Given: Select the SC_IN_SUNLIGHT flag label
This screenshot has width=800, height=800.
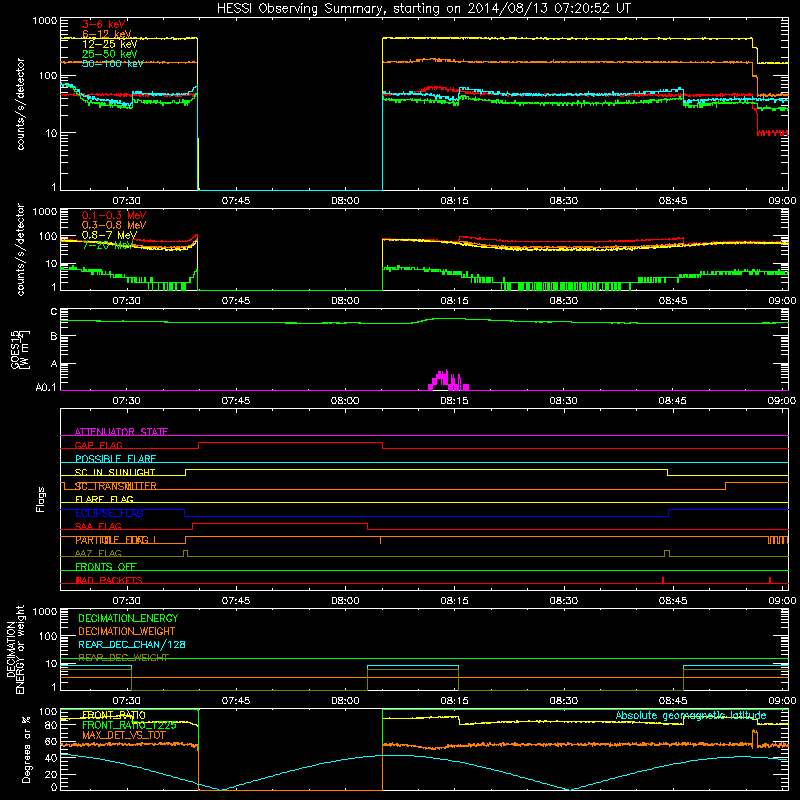Looking at the screenshot, I should coord(115,472).
